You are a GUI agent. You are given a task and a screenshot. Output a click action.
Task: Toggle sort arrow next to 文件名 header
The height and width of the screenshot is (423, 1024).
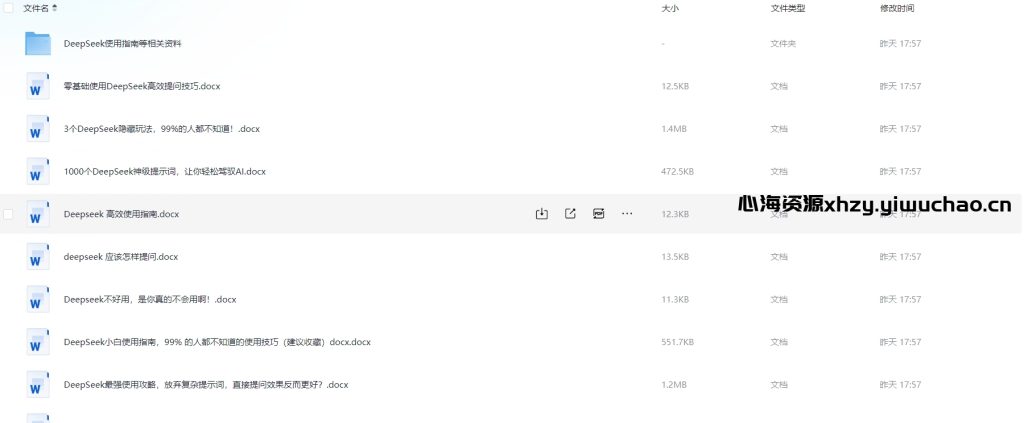point(54,8)
